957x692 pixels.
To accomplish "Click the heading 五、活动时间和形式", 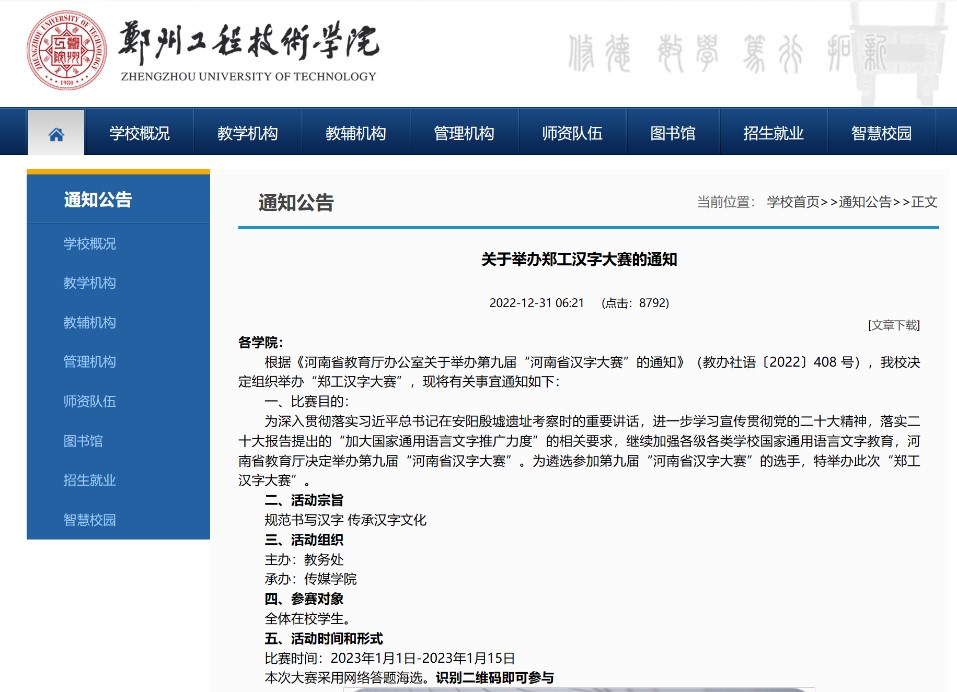I will tap(323, 639).
